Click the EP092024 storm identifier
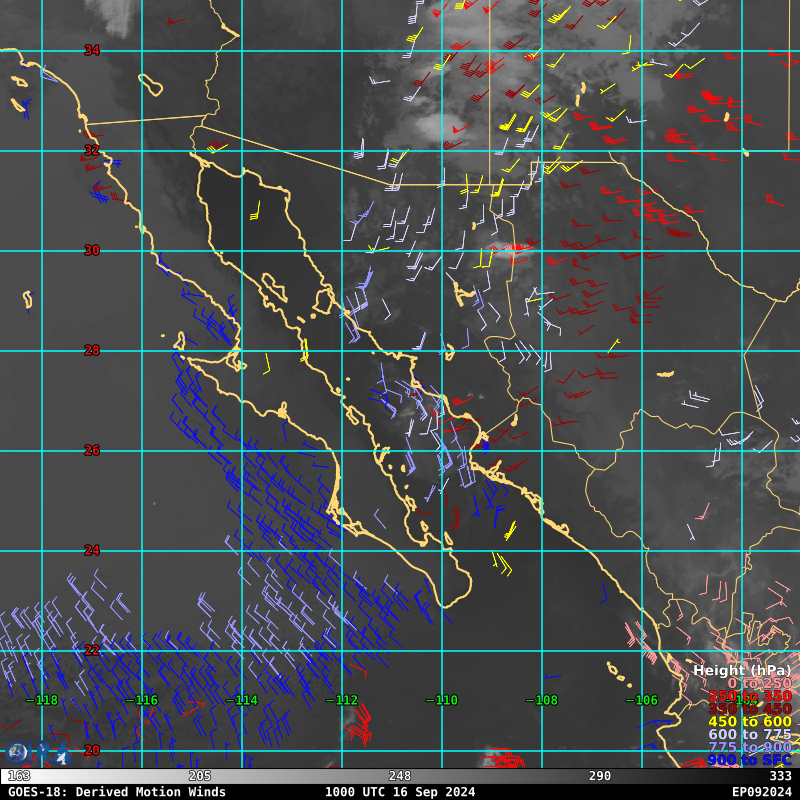This screenshot has height=800, width=800. (x=762, y=792)
